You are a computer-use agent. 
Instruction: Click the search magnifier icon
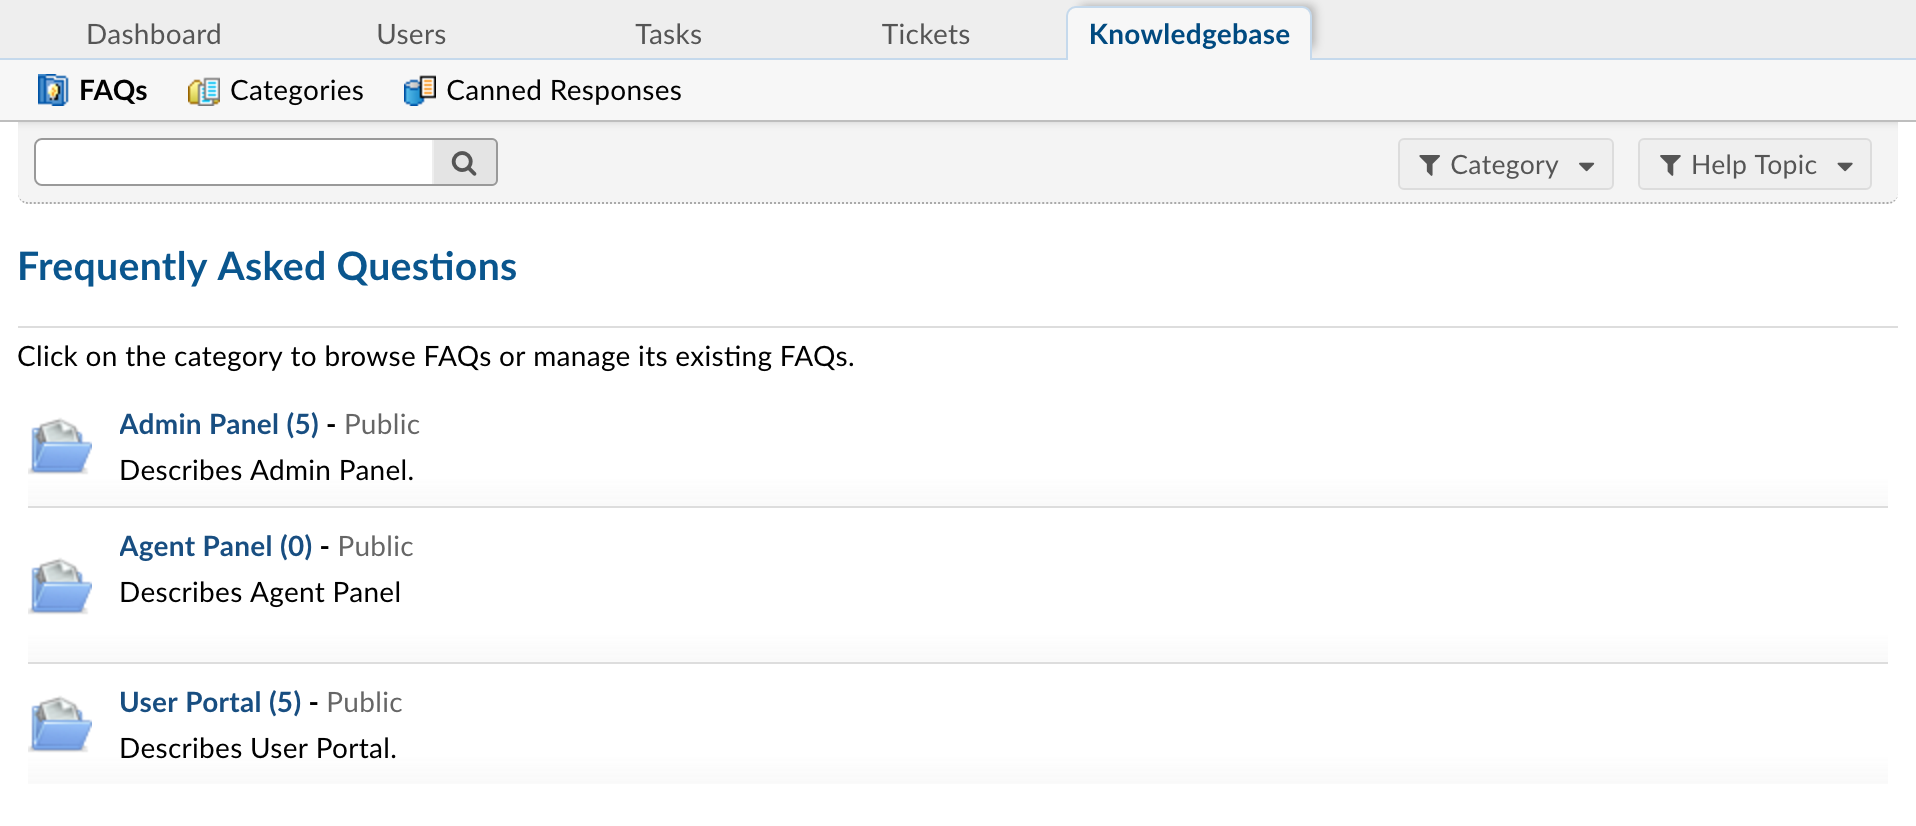pos(463,161)
